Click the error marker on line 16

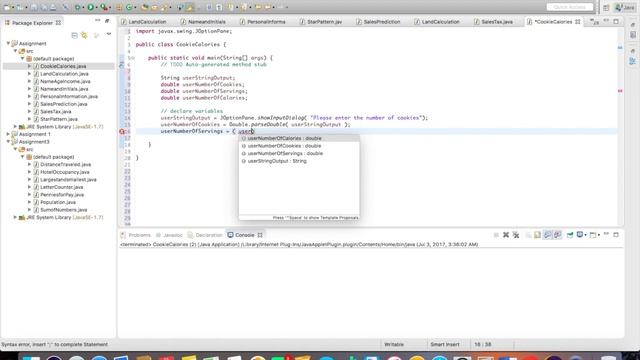pyautogui.click(x=122, y=131)
